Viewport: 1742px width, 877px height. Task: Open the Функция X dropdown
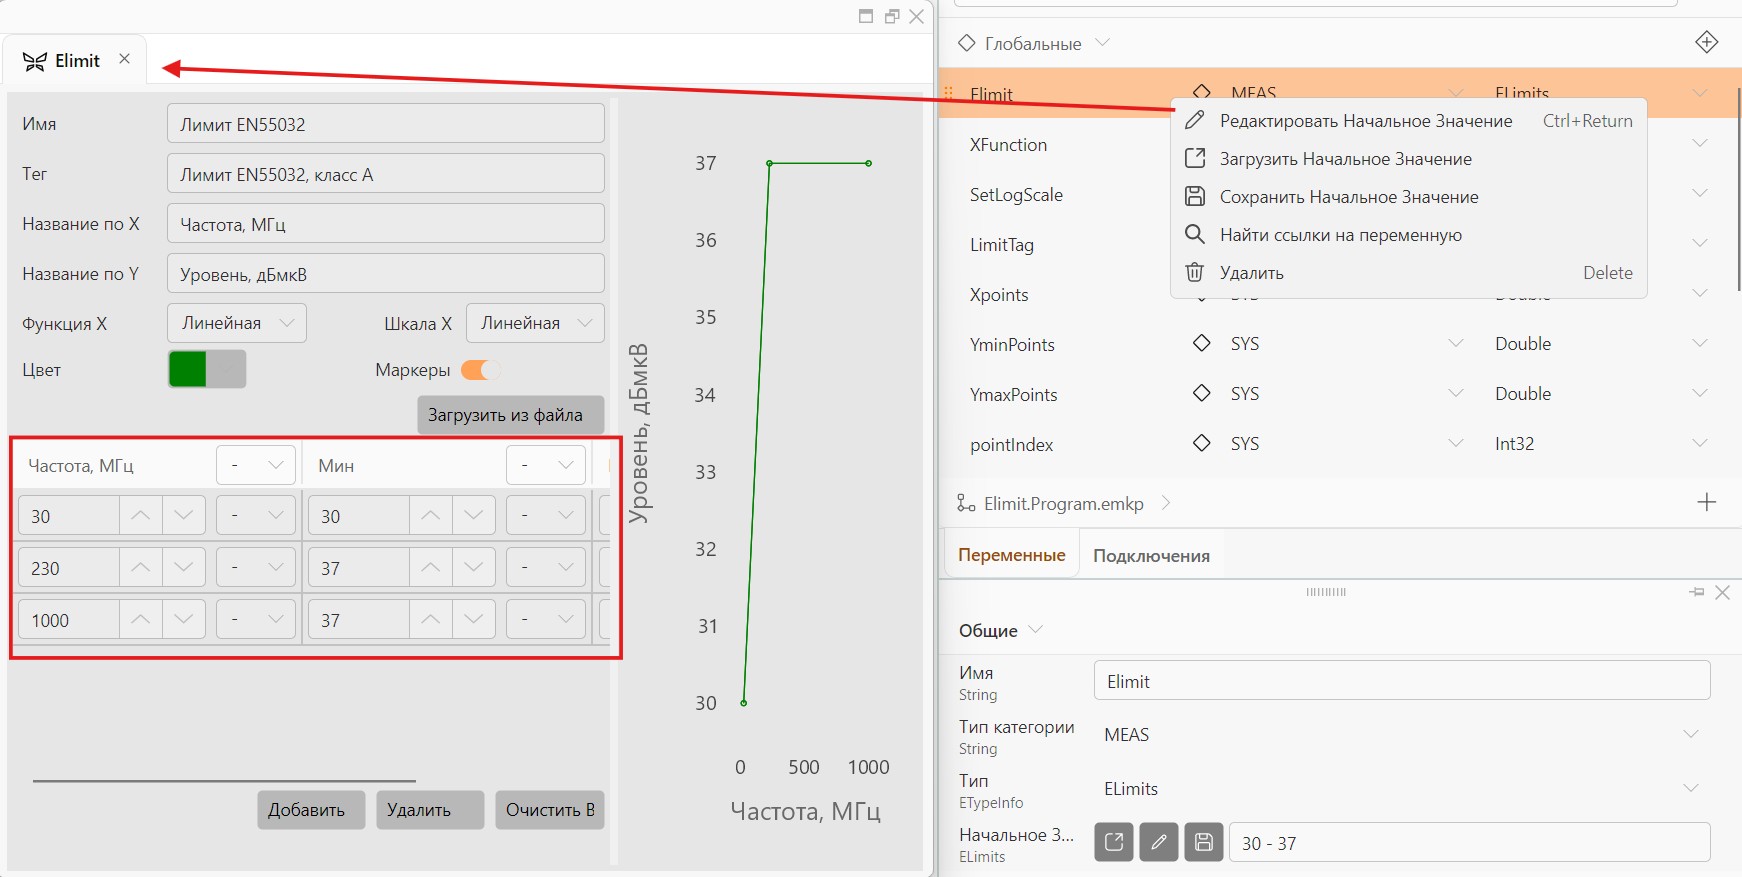point(237,323)
